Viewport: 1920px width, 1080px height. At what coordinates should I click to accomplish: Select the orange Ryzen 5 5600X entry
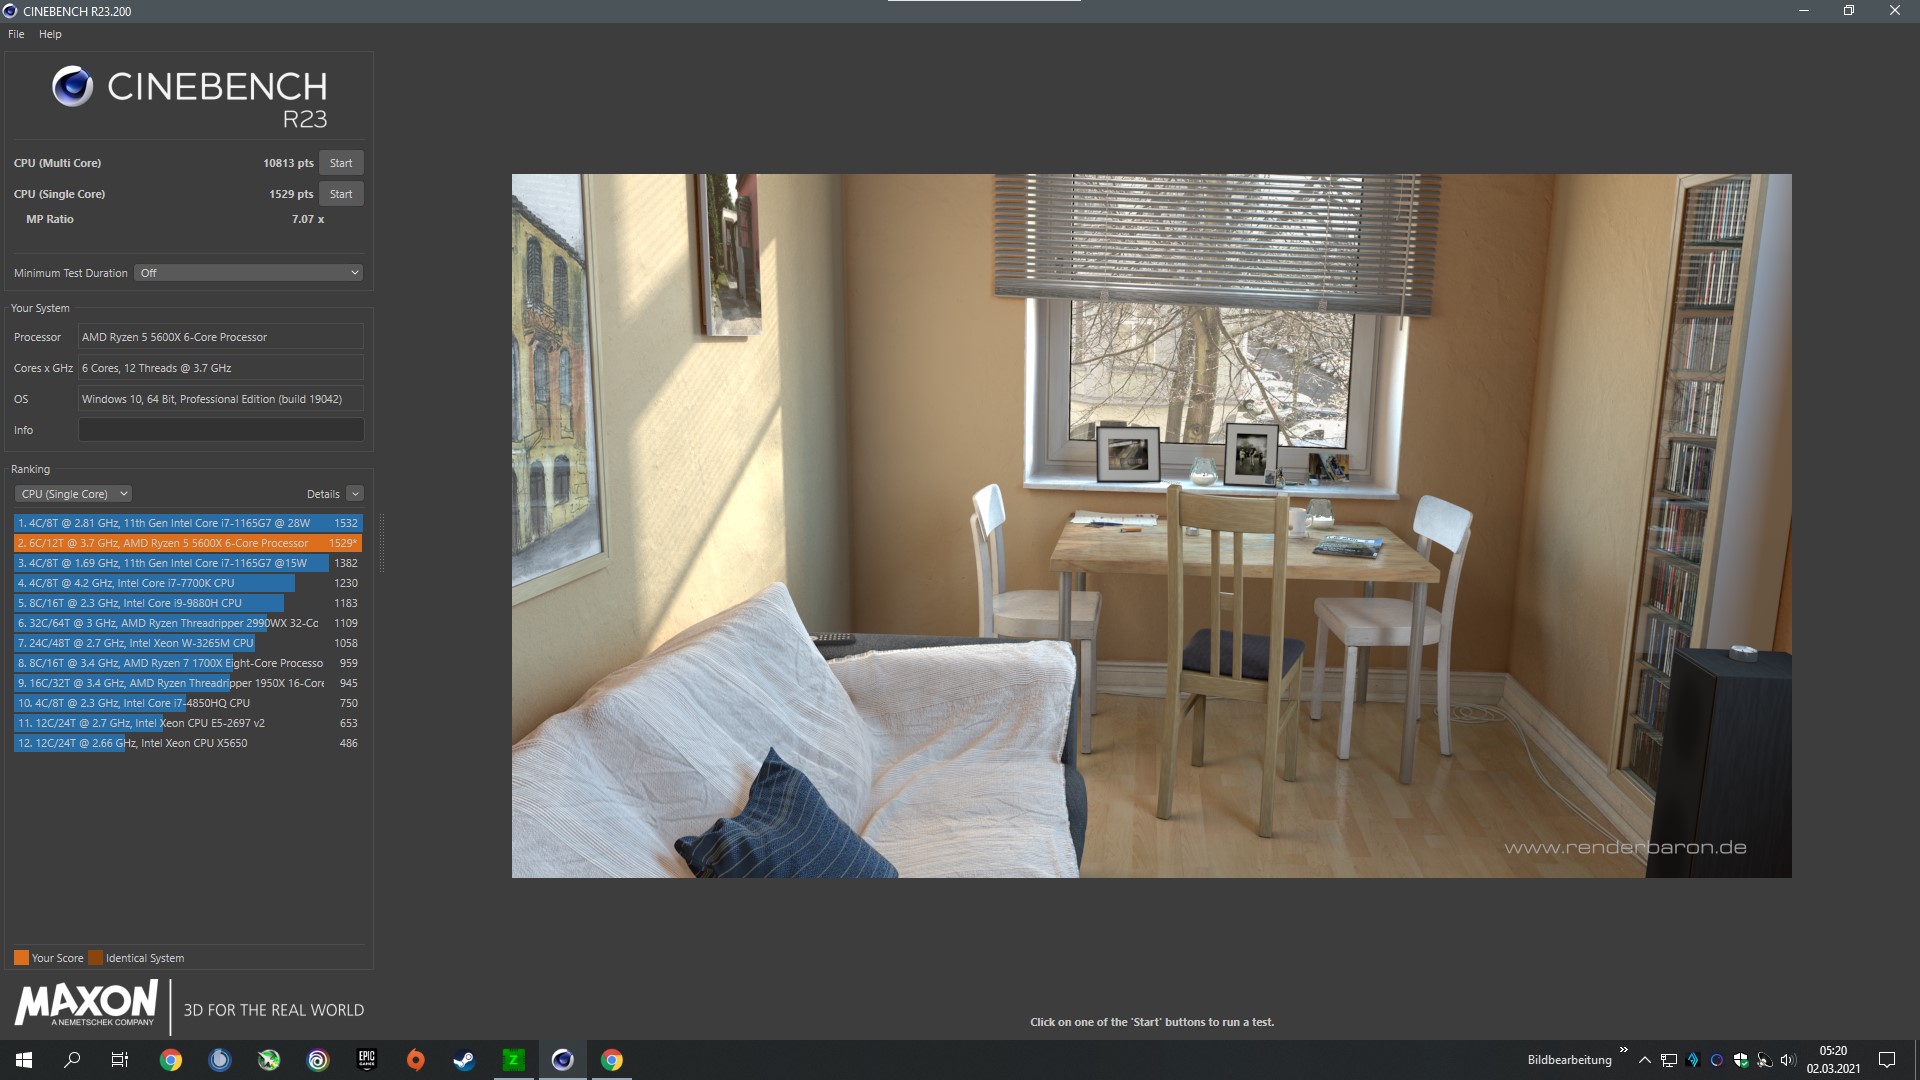click(187, 543)
